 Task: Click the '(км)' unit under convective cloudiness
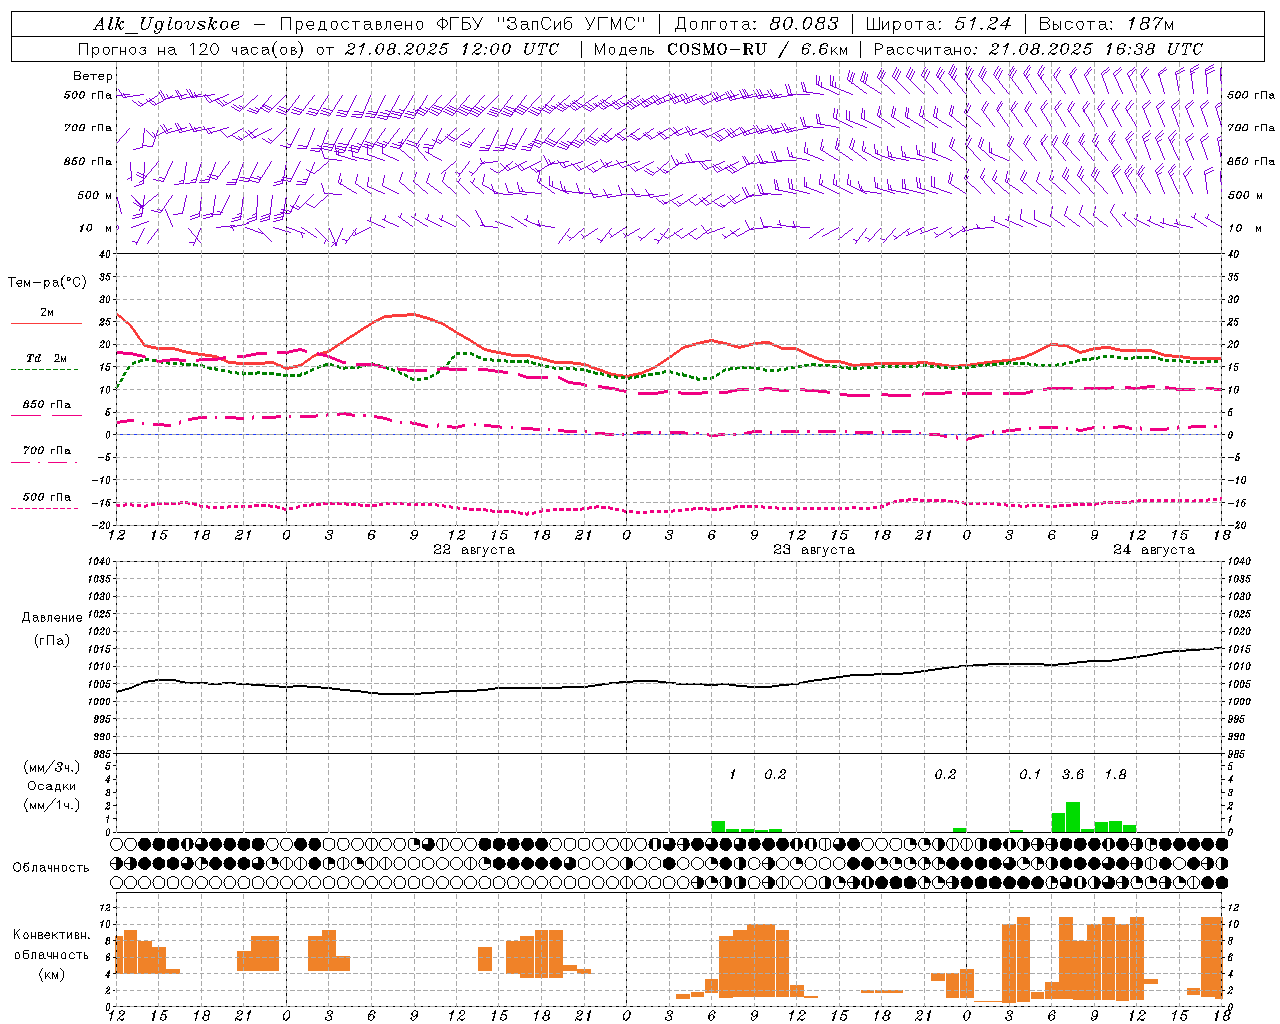coord(52,974)
